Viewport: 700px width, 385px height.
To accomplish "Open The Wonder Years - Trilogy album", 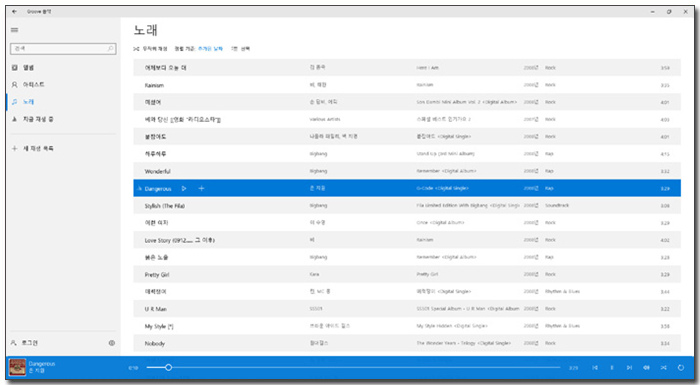I will coord(463,343).
